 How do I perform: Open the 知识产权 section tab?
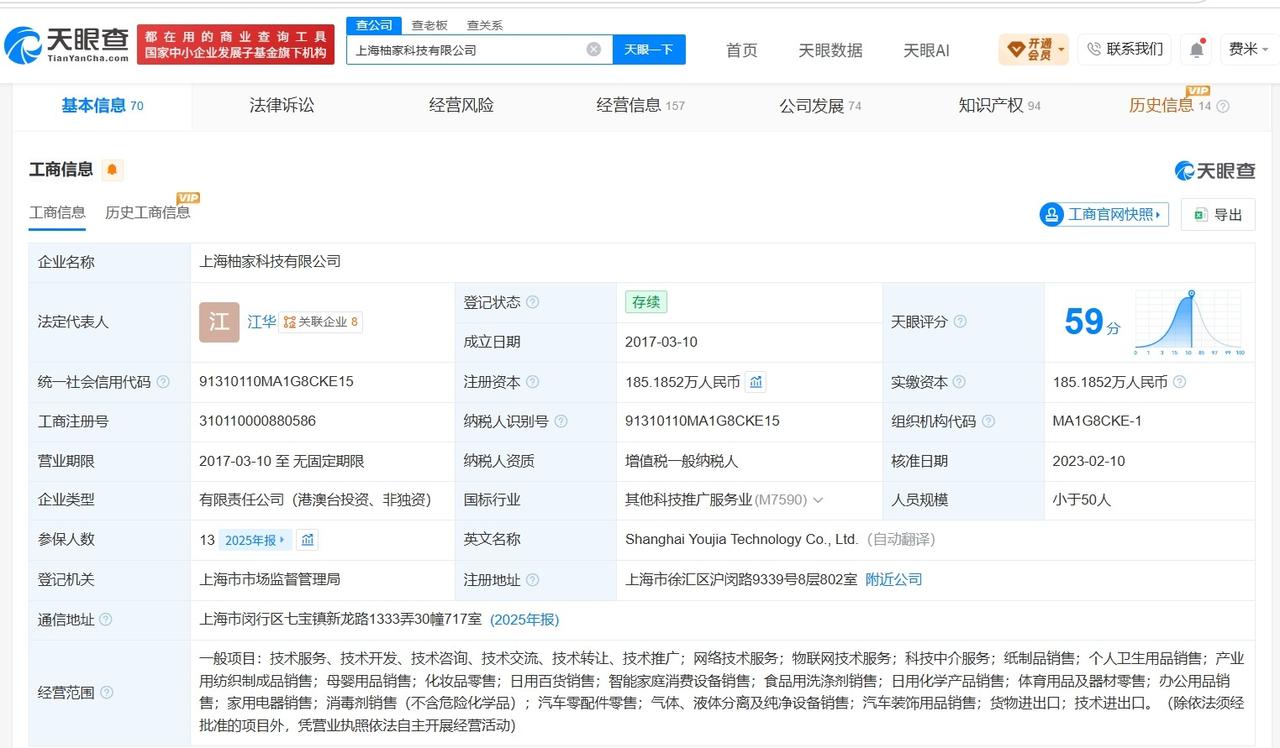pyautogui.click(x=999, y=105)
